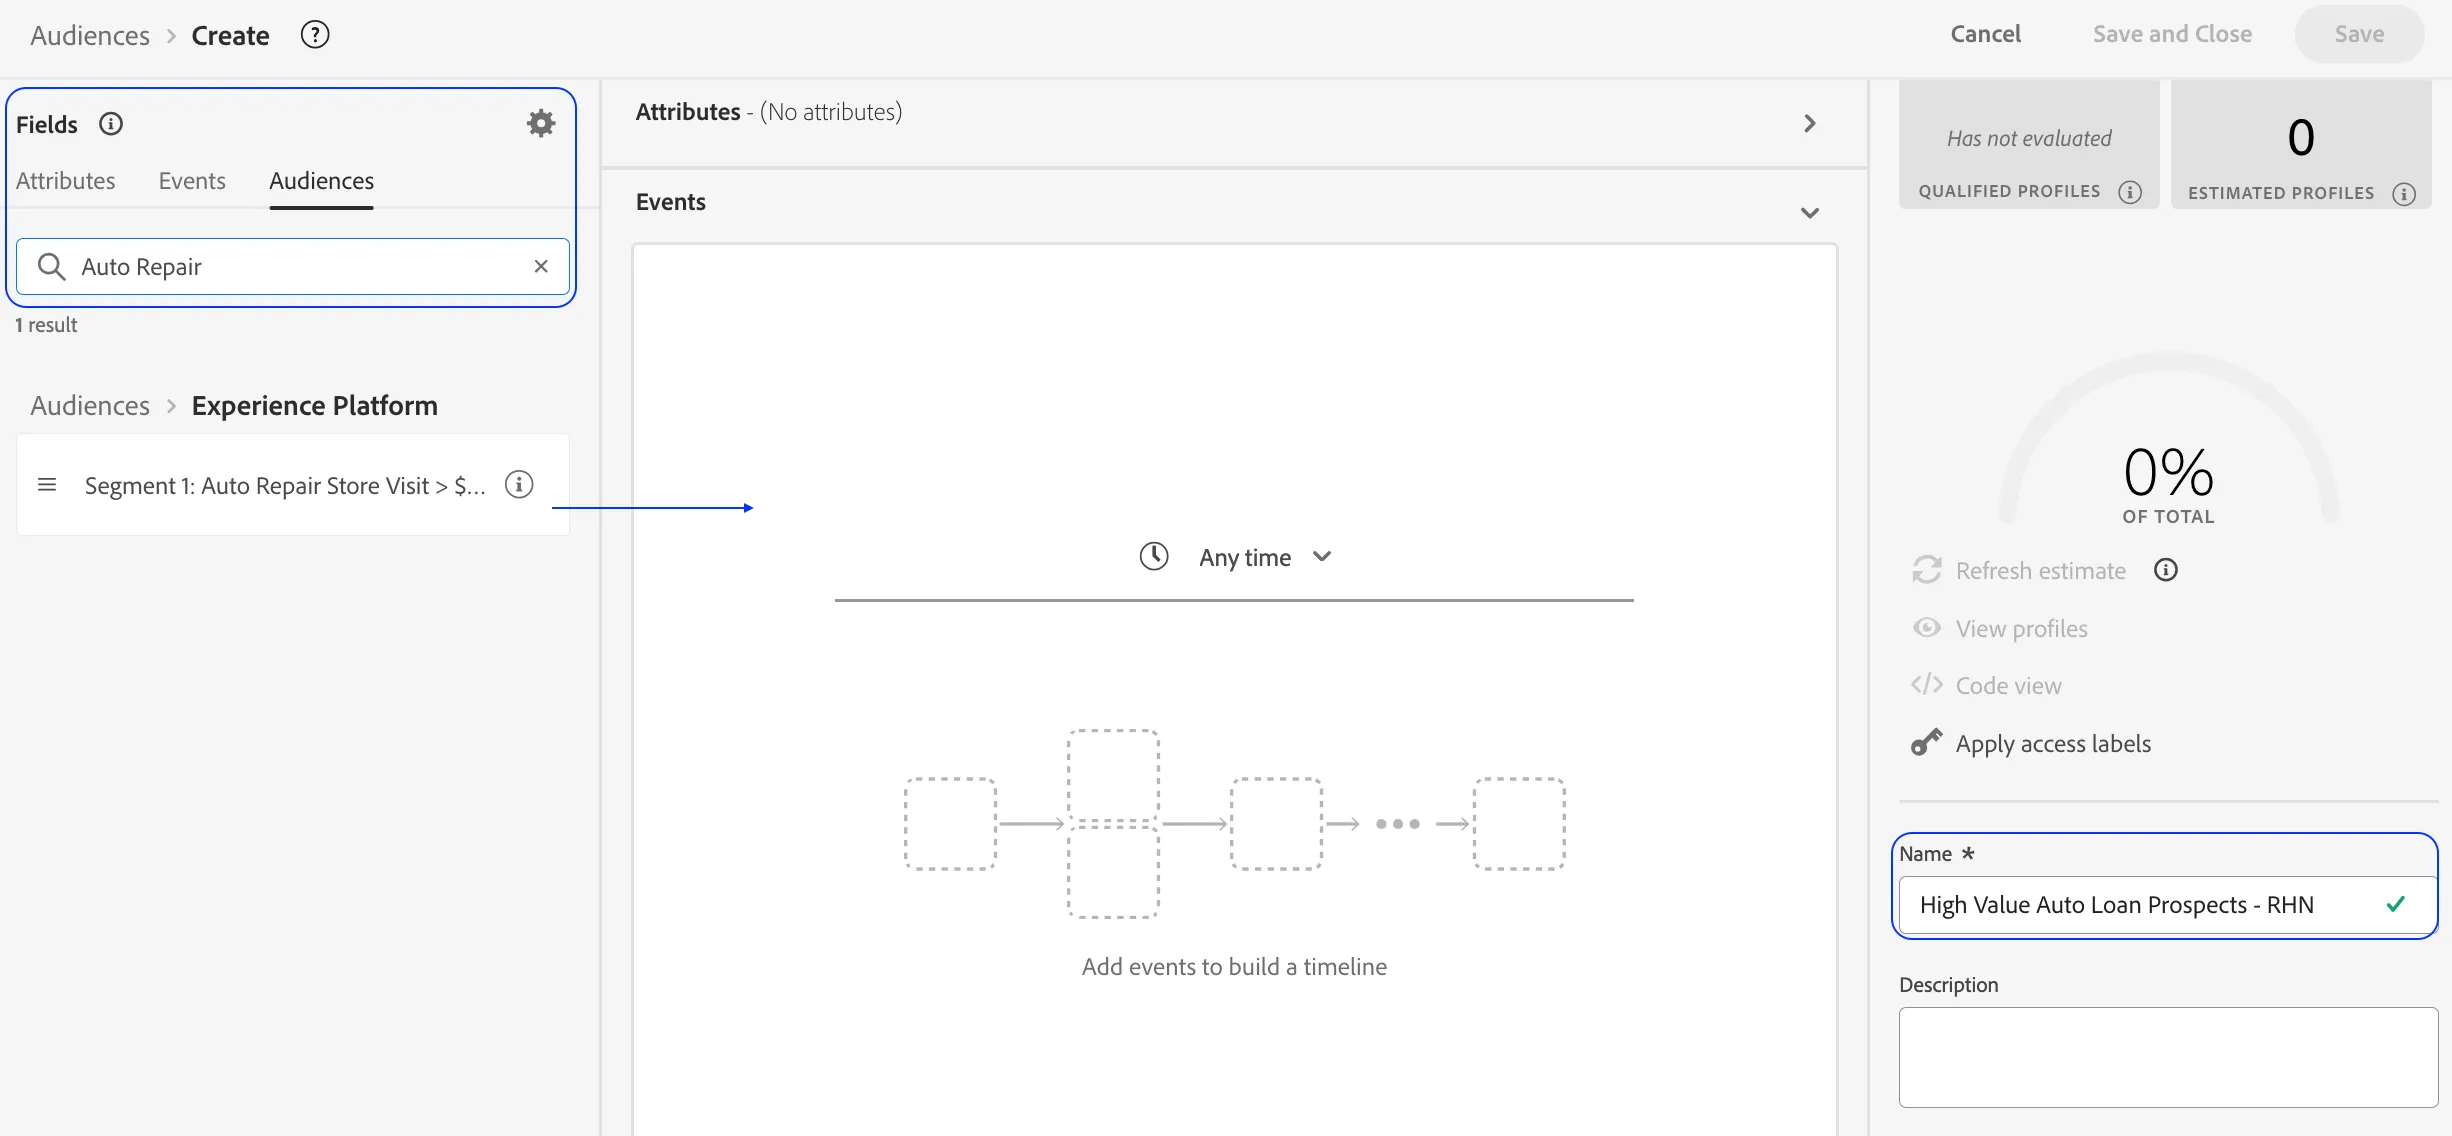Click the Attributes section header
2452x1136 pixels.
(768, 112)
